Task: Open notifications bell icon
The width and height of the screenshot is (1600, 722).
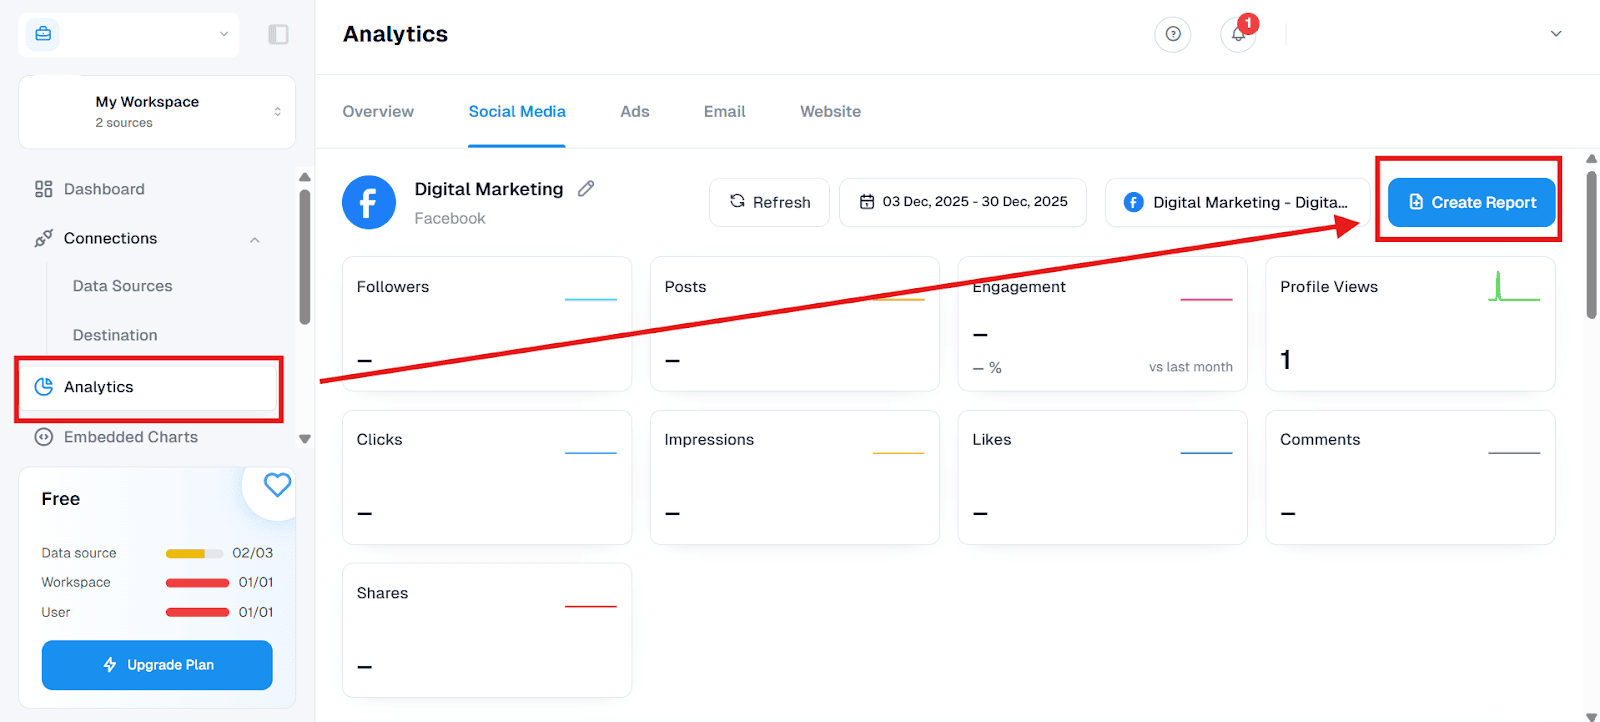Action: [x=1238, y=35]
